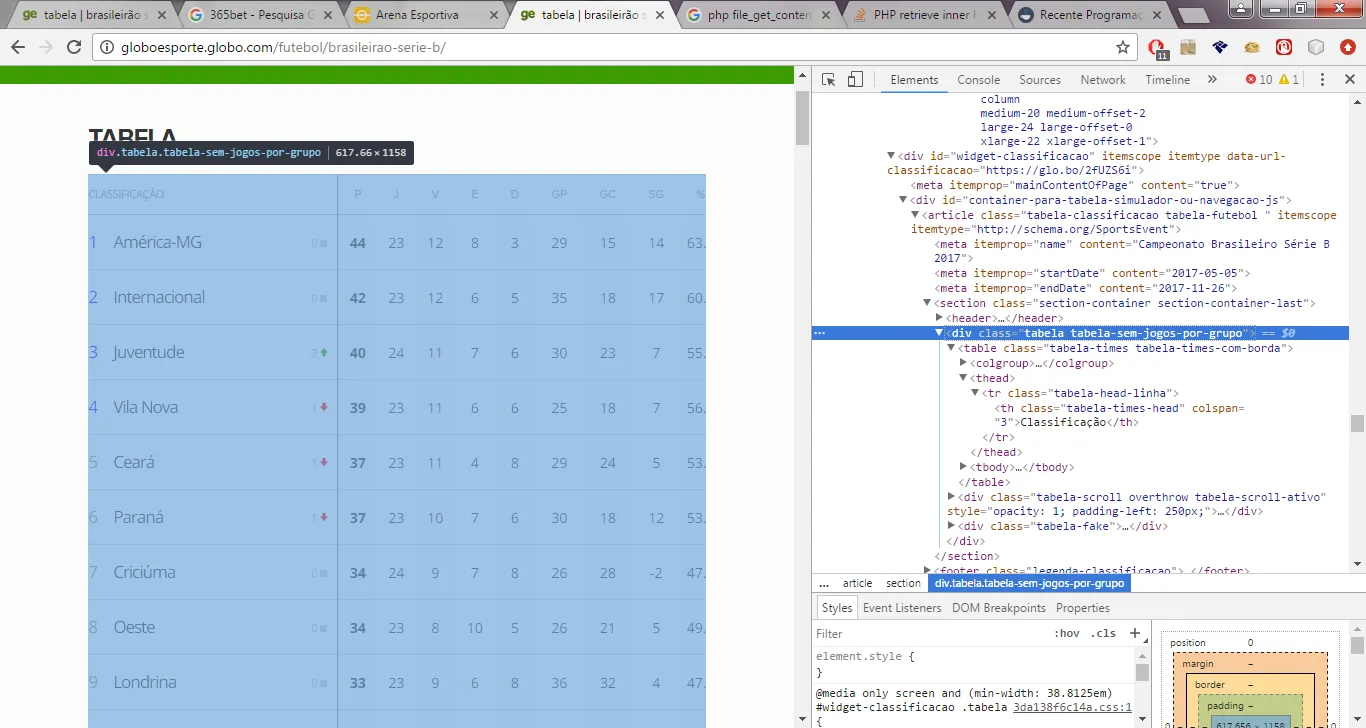
Task: Select the section breadcrumb item
Action: [902, 583]
